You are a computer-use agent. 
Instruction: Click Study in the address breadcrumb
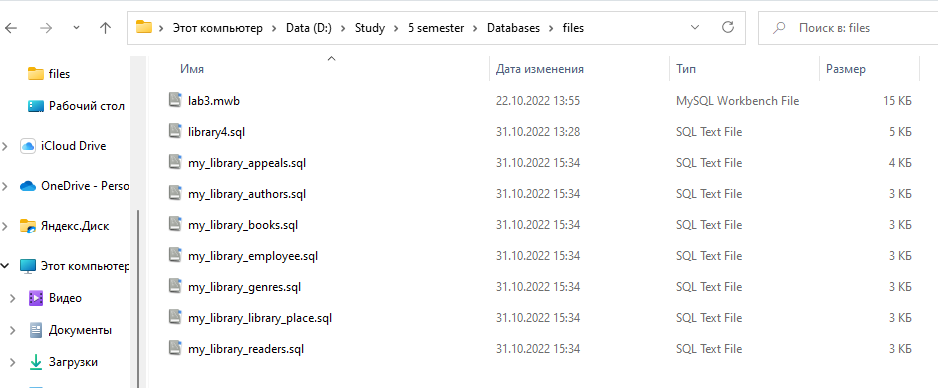[x=370, y=28]
